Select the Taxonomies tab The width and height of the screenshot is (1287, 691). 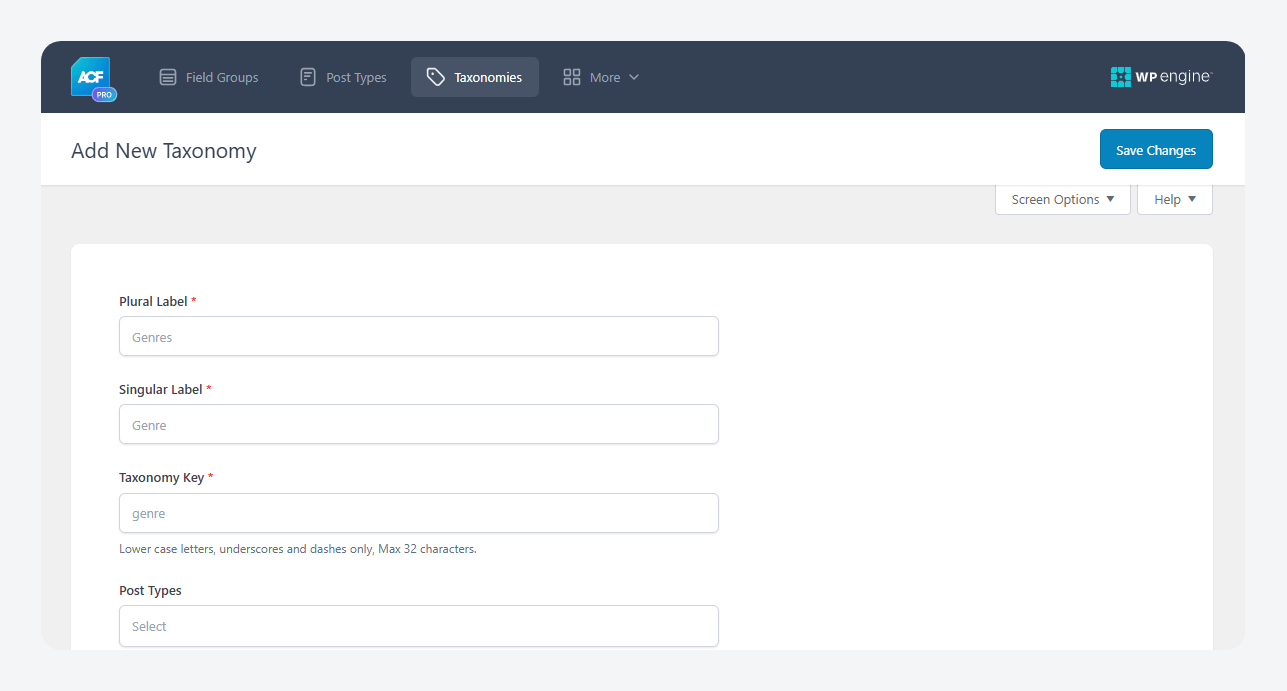pyautogui.click(x=475, y=77)
